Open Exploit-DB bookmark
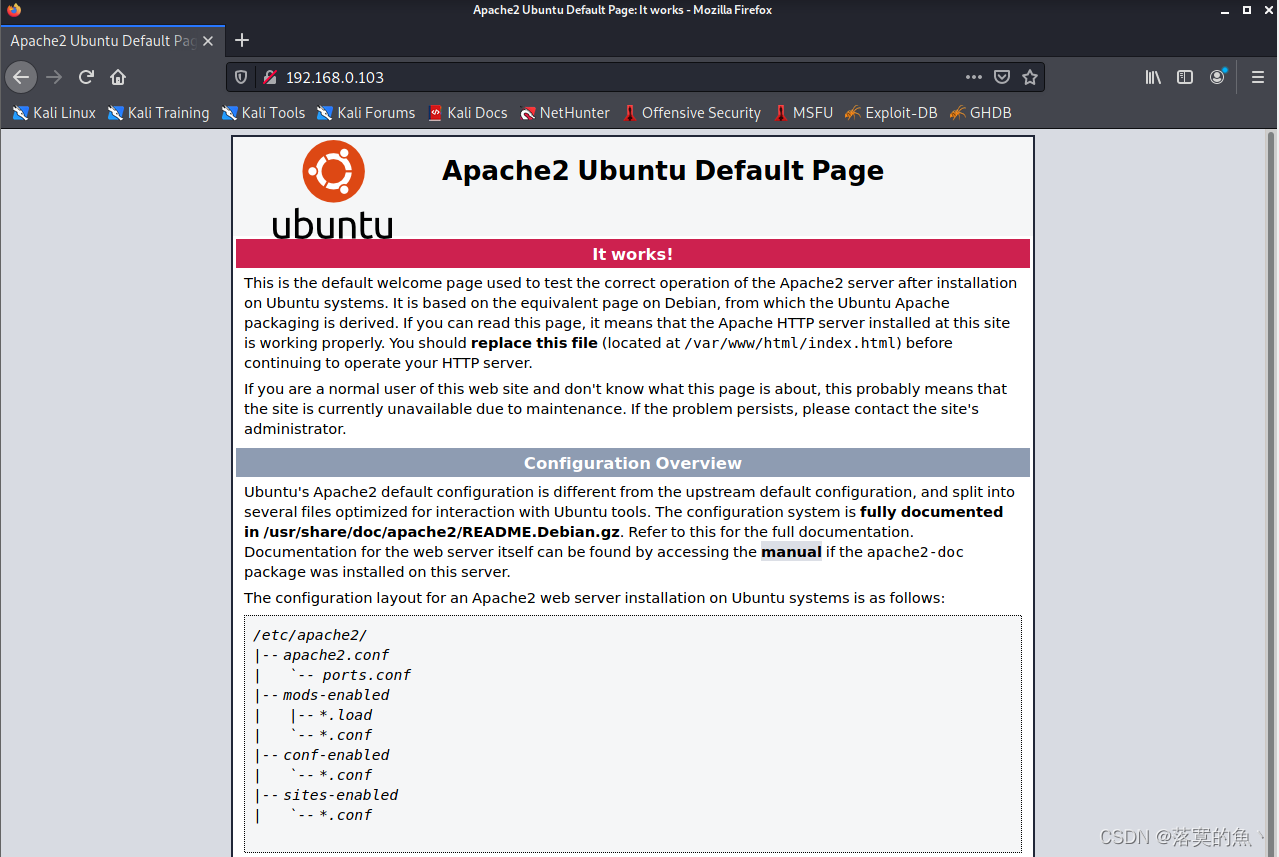The image size is (1279, 857). coord(890,113)
